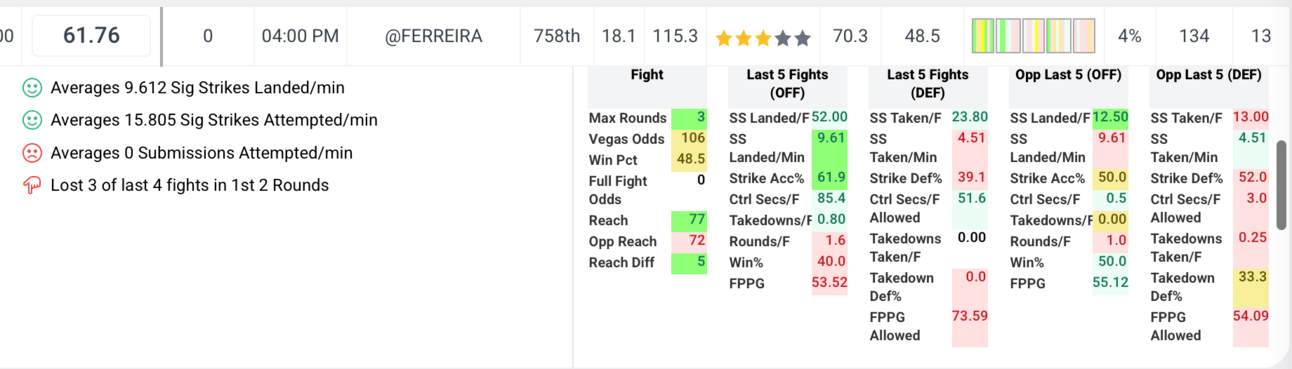Image resolution: width=1292 pixels, height=369 pixels.
Task: Click the 61.76 projection input box
Action: 92,36
